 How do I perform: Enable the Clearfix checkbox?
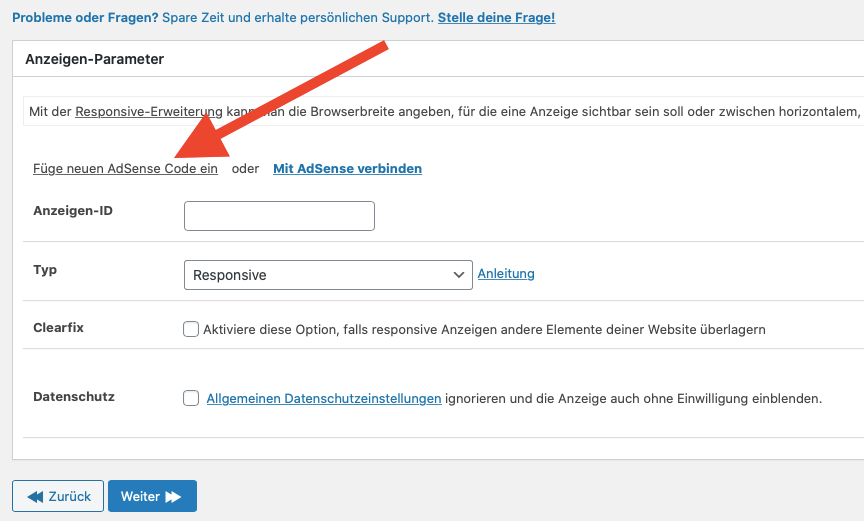191,329
